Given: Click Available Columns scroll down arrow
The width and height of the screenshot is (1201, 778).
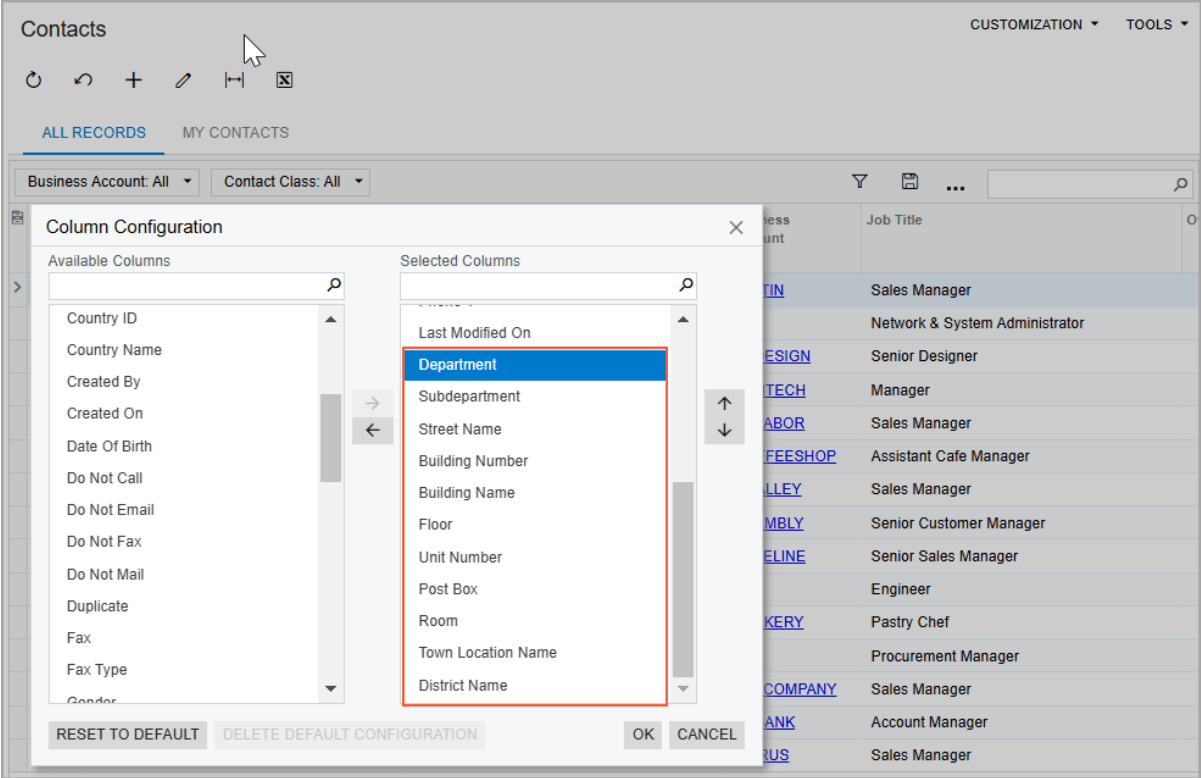Looking at the screenshot, I should tap(331, 689).
